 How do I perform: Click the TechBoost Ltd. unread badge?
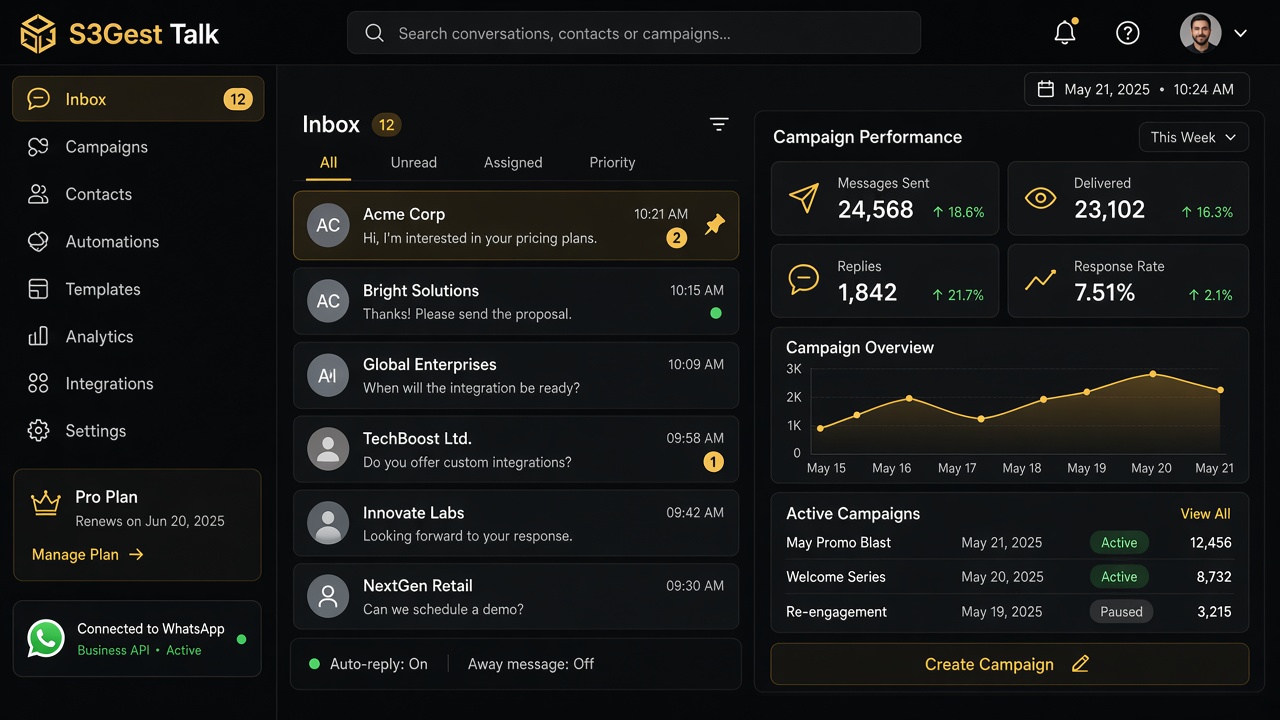[713, 462]
